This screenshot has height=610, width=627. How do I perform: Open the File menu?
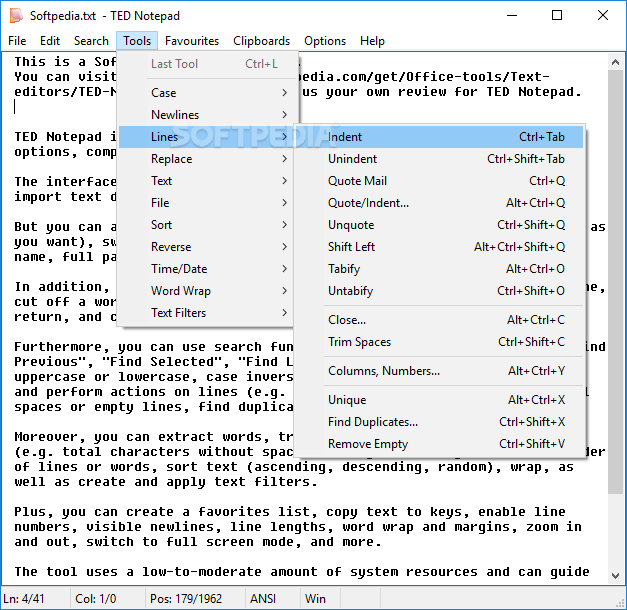click(17, 41)
